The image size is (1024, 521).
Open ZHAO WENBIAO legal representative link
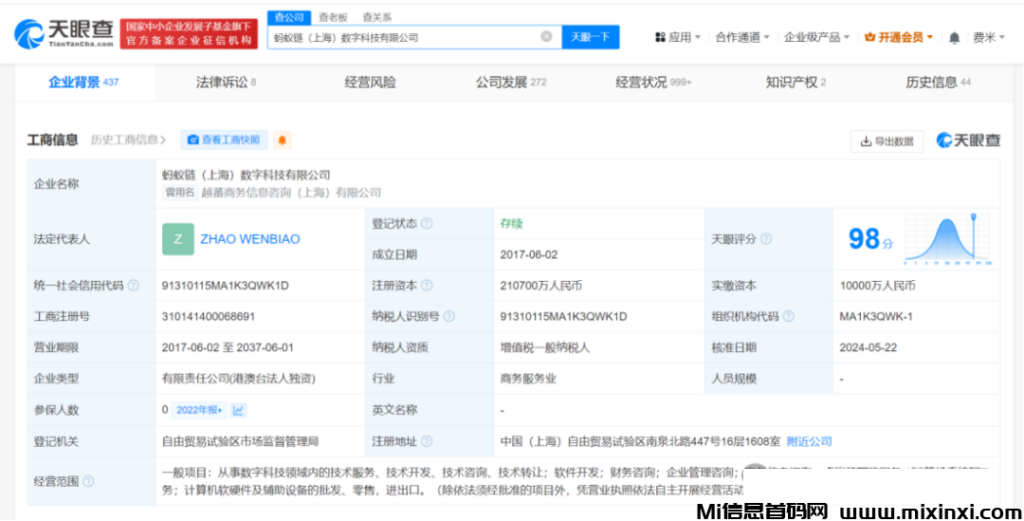click(x=249, y=239)
